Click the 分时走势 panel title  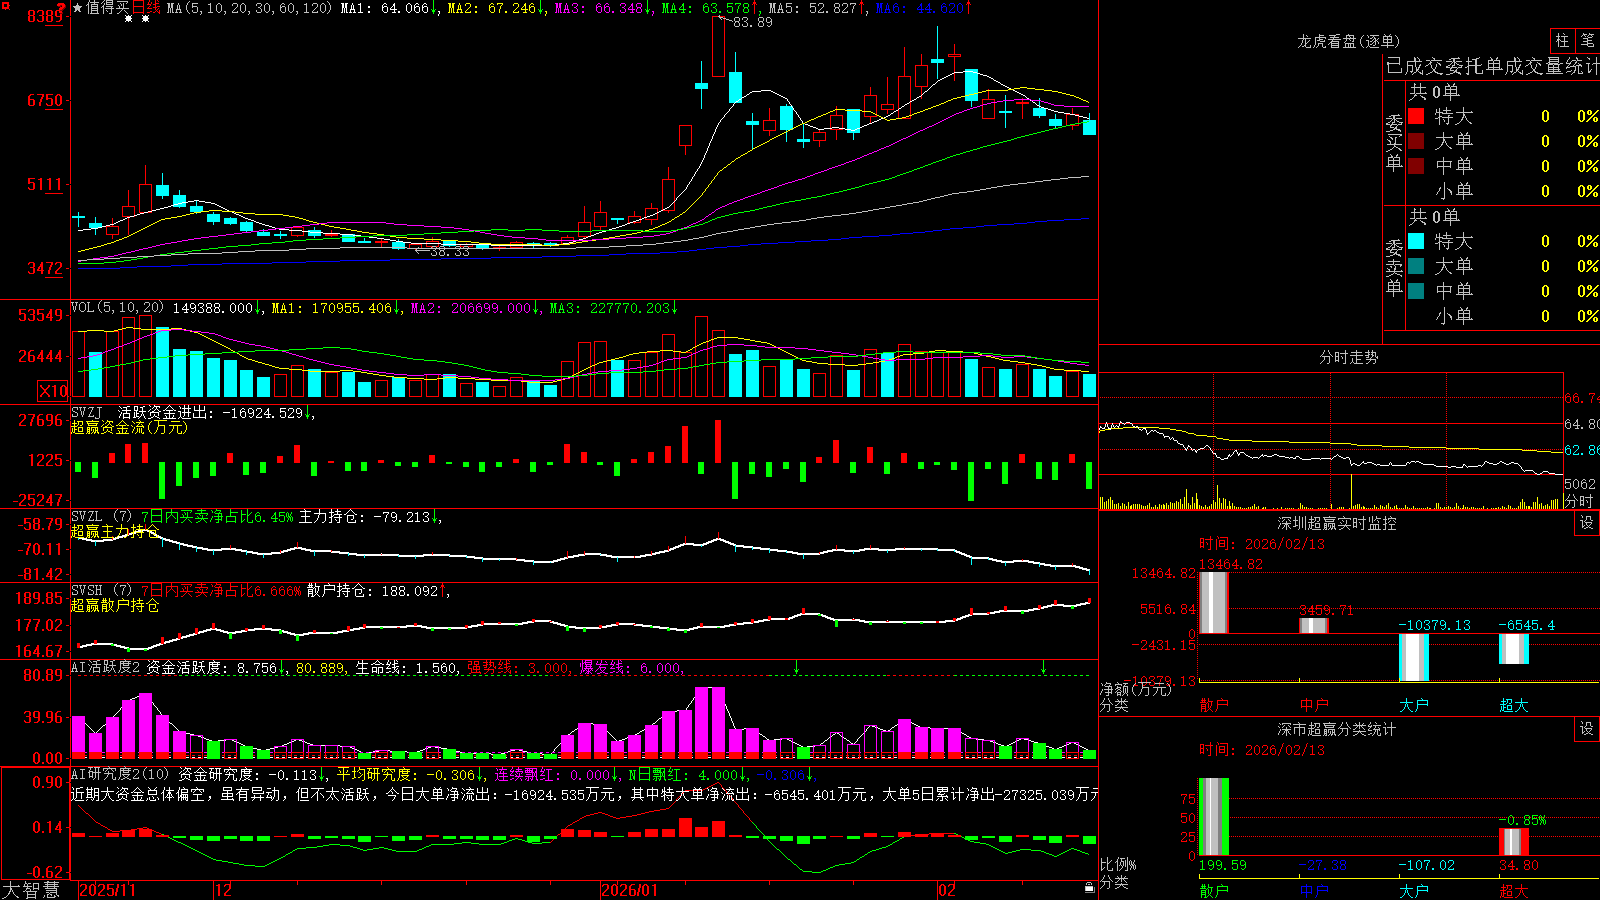[1349, 357]
